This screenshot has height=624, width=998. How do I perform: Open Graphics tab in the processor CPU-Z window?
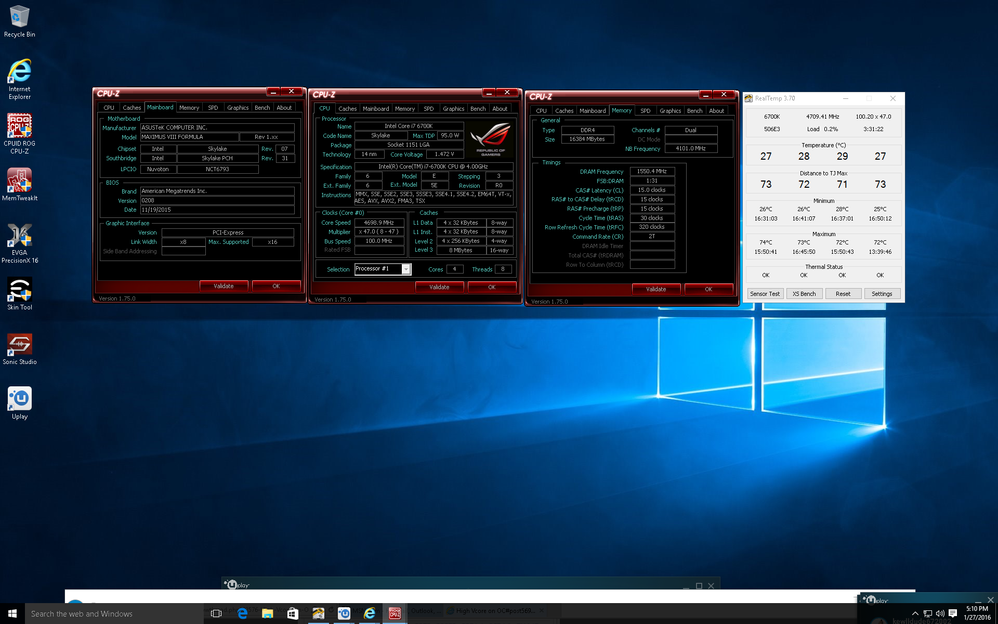(453, 109)
